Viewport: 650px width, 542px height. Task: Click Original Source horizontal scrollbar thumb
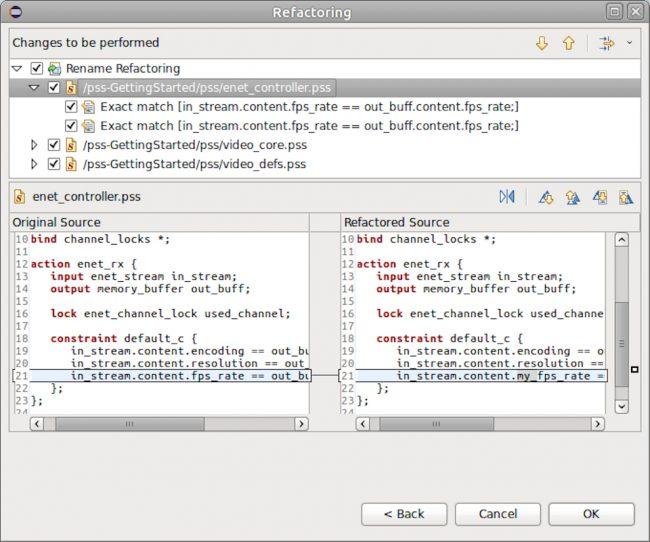(130, 424)
